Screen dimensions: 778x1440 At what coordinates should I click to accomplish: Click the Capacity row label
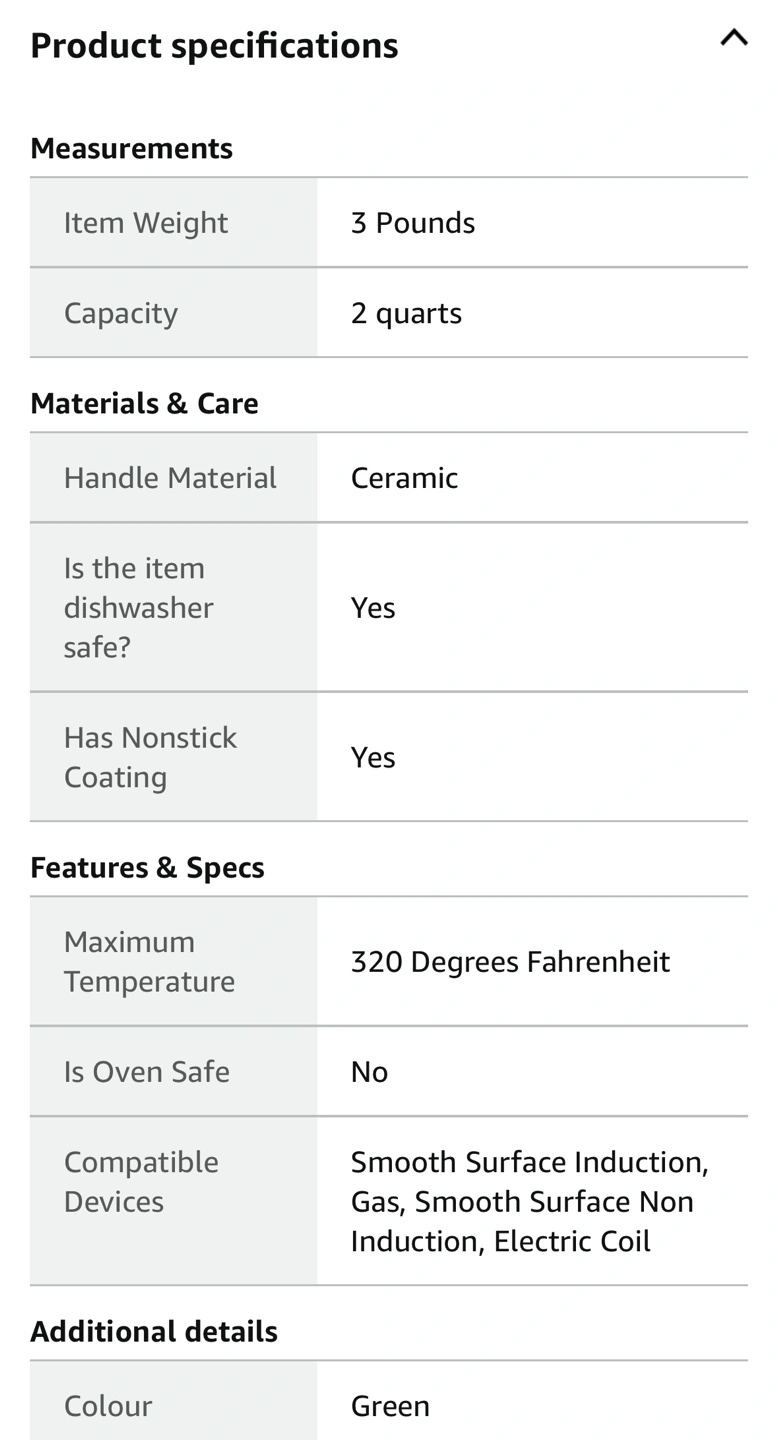click(x=121, y=313)
